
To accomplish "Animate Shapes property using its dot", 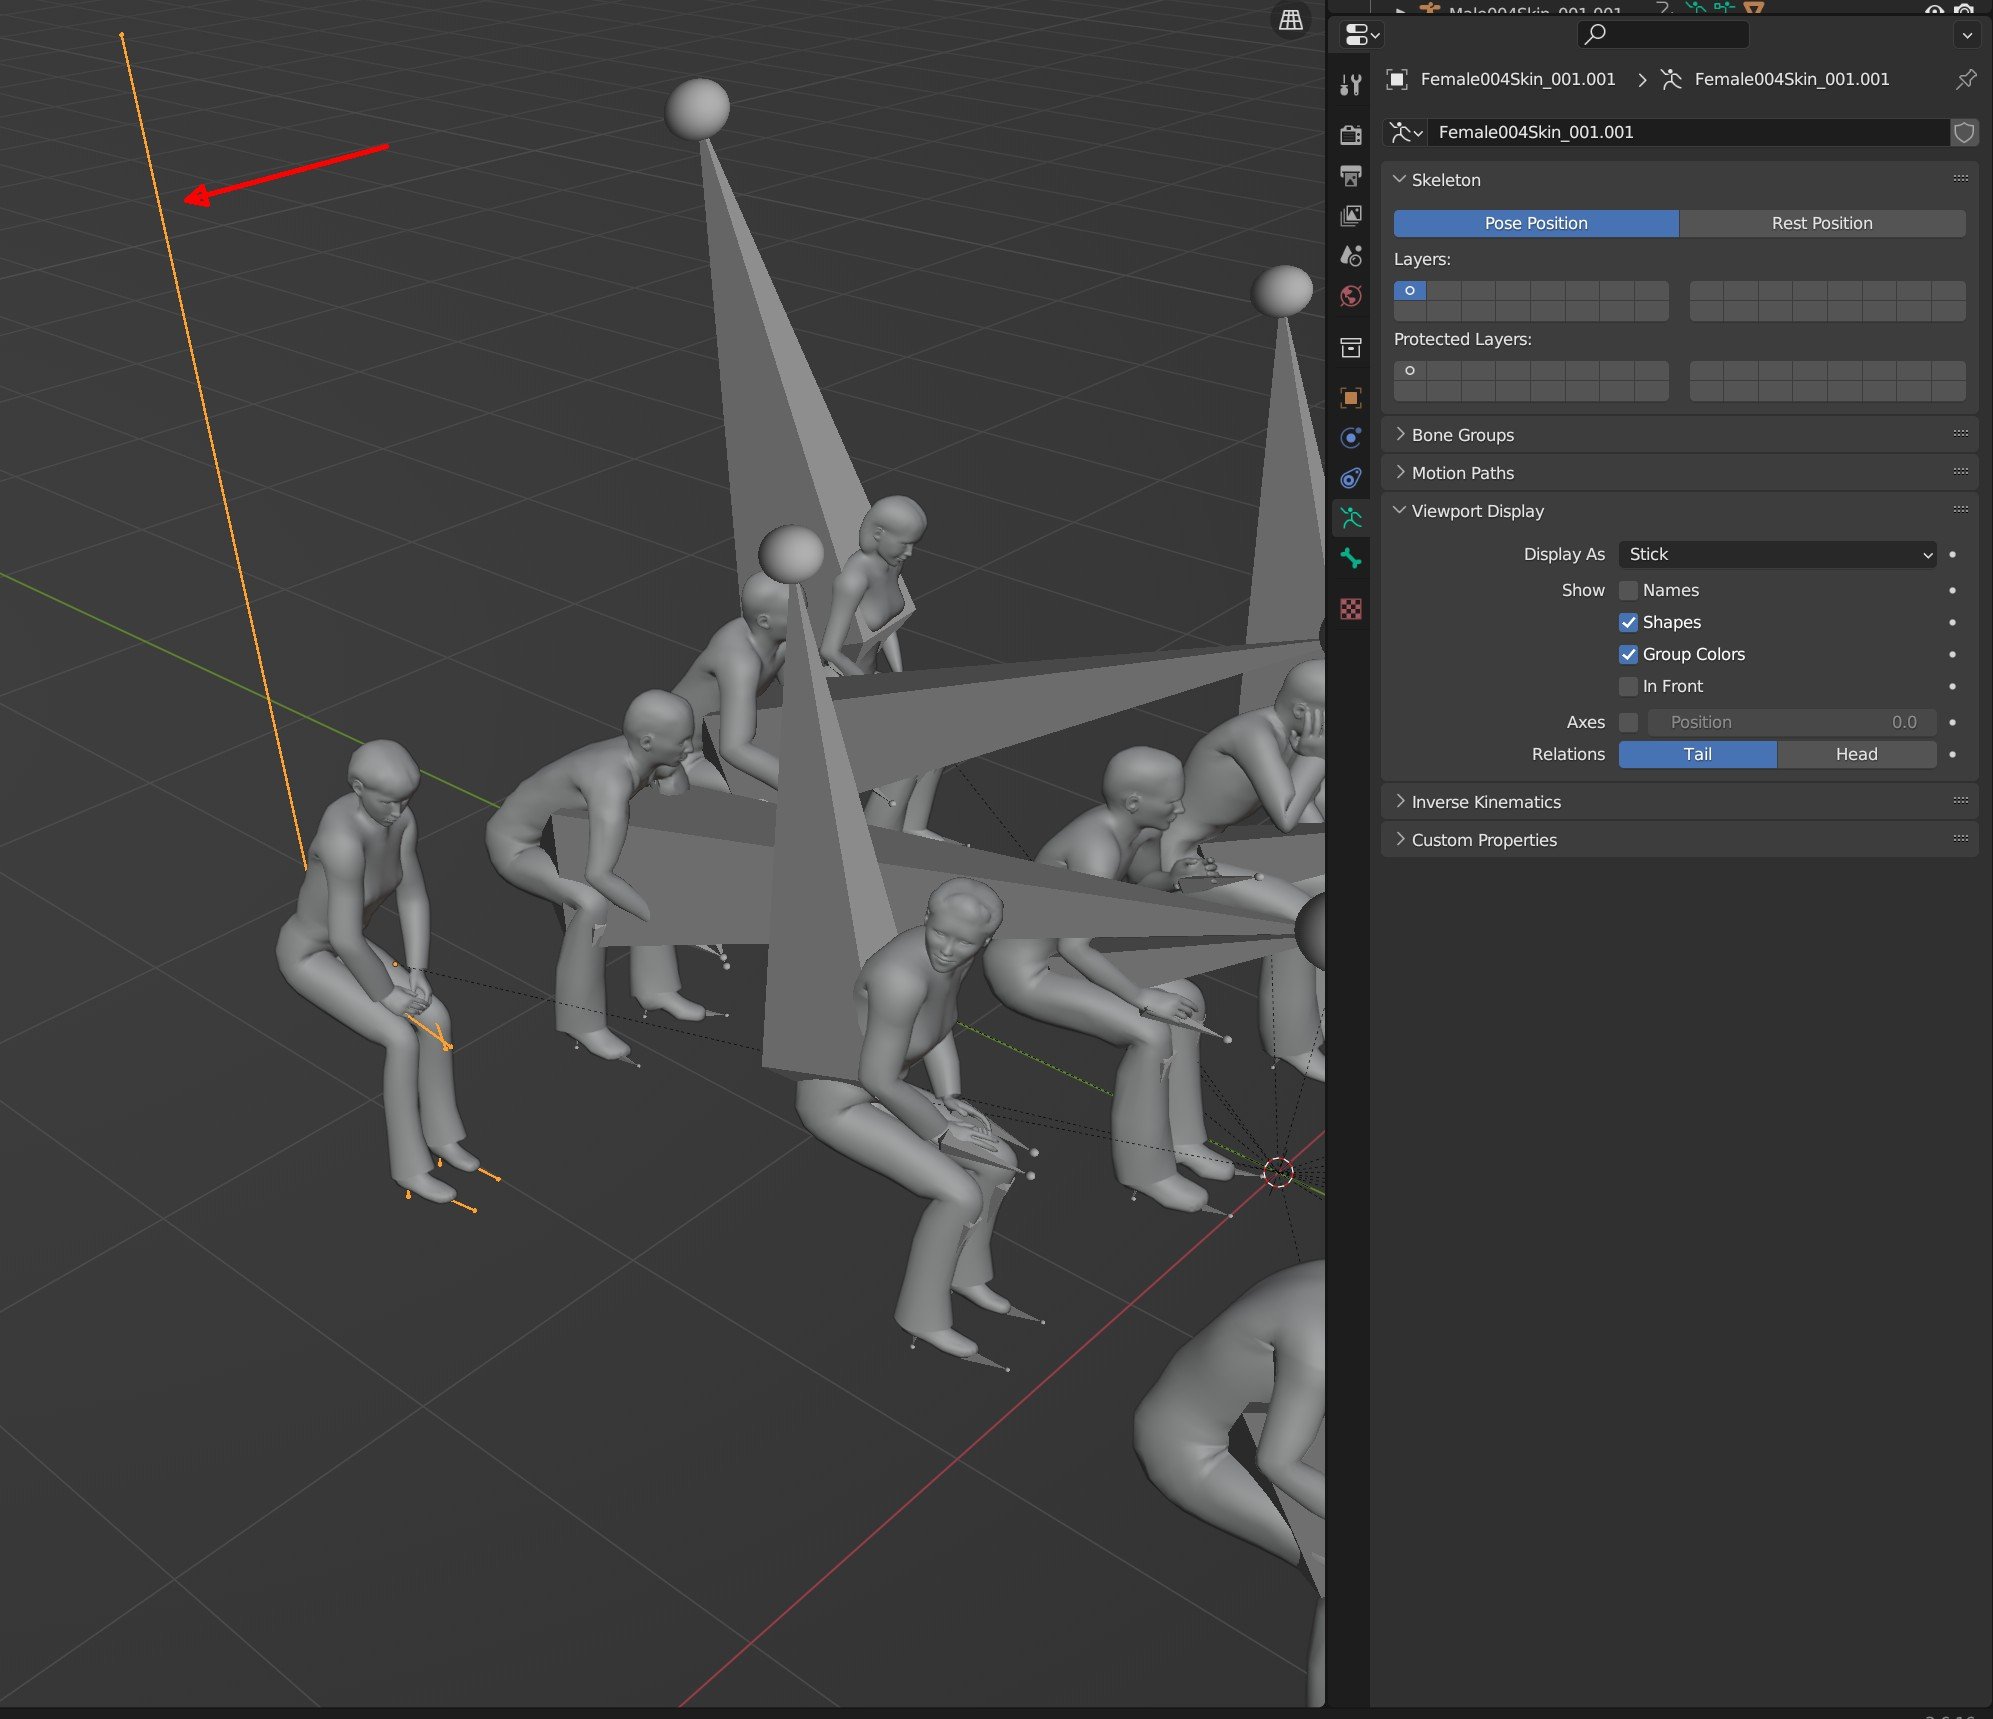I will pyautogui.click(x=1952, y=622).
